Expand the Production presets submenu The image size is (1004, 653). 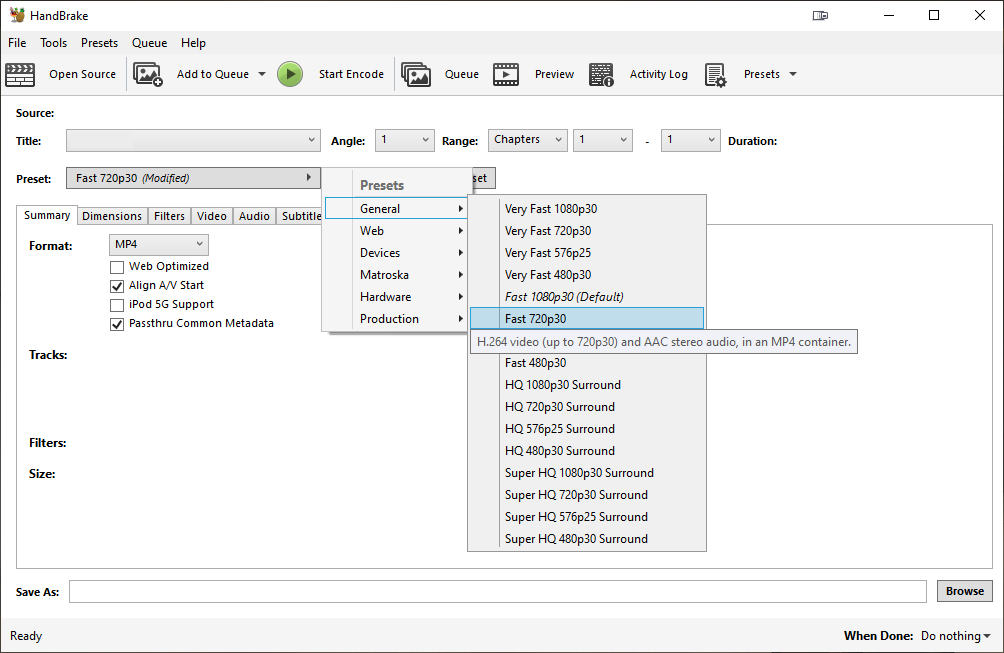pos(396,319)
